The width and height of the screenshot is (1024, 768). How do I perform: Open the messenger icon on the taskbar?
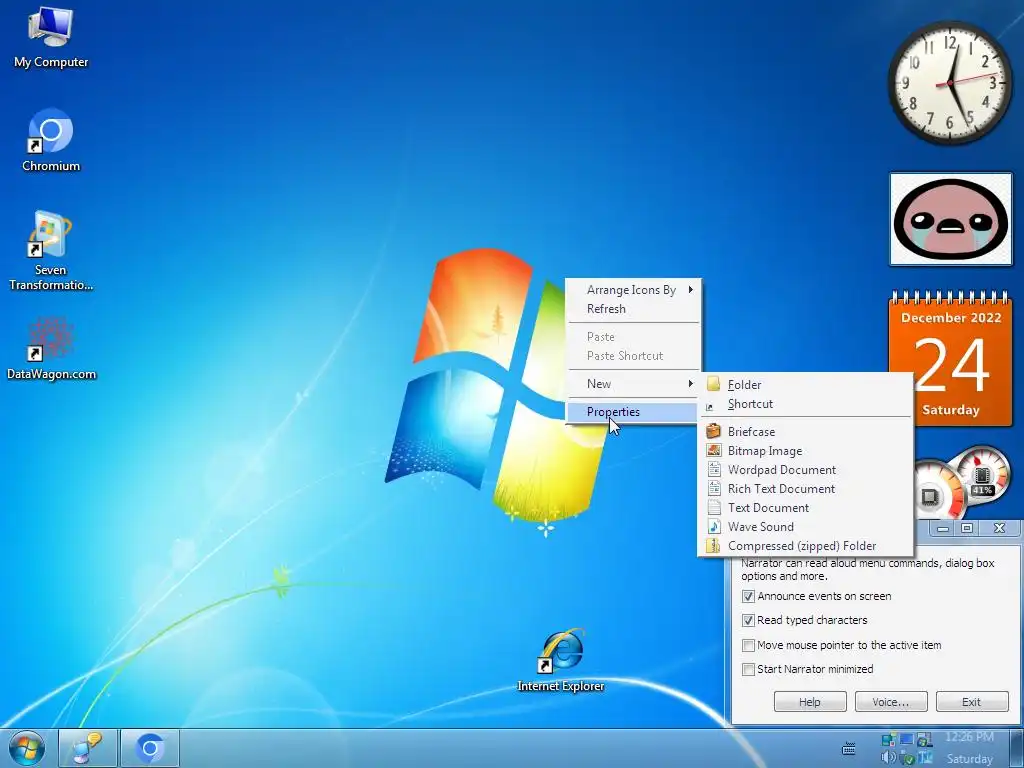tap(88, 748)
